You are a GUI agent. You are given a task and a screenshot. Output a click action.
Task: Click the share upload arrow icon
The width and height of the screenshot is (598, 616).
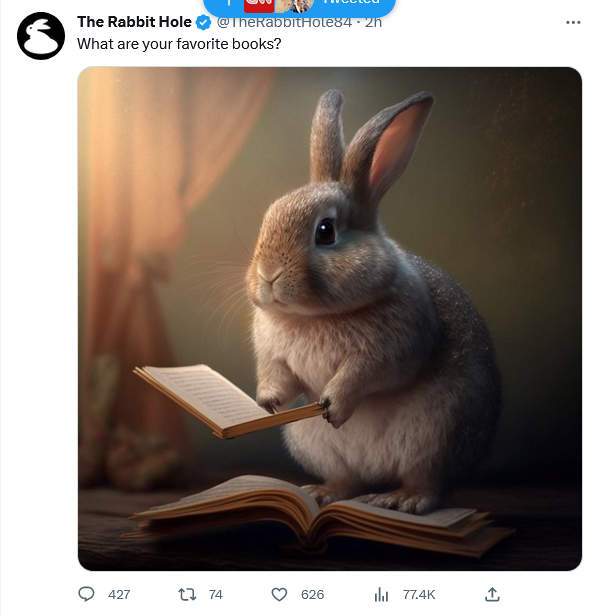tap(492, 594)
